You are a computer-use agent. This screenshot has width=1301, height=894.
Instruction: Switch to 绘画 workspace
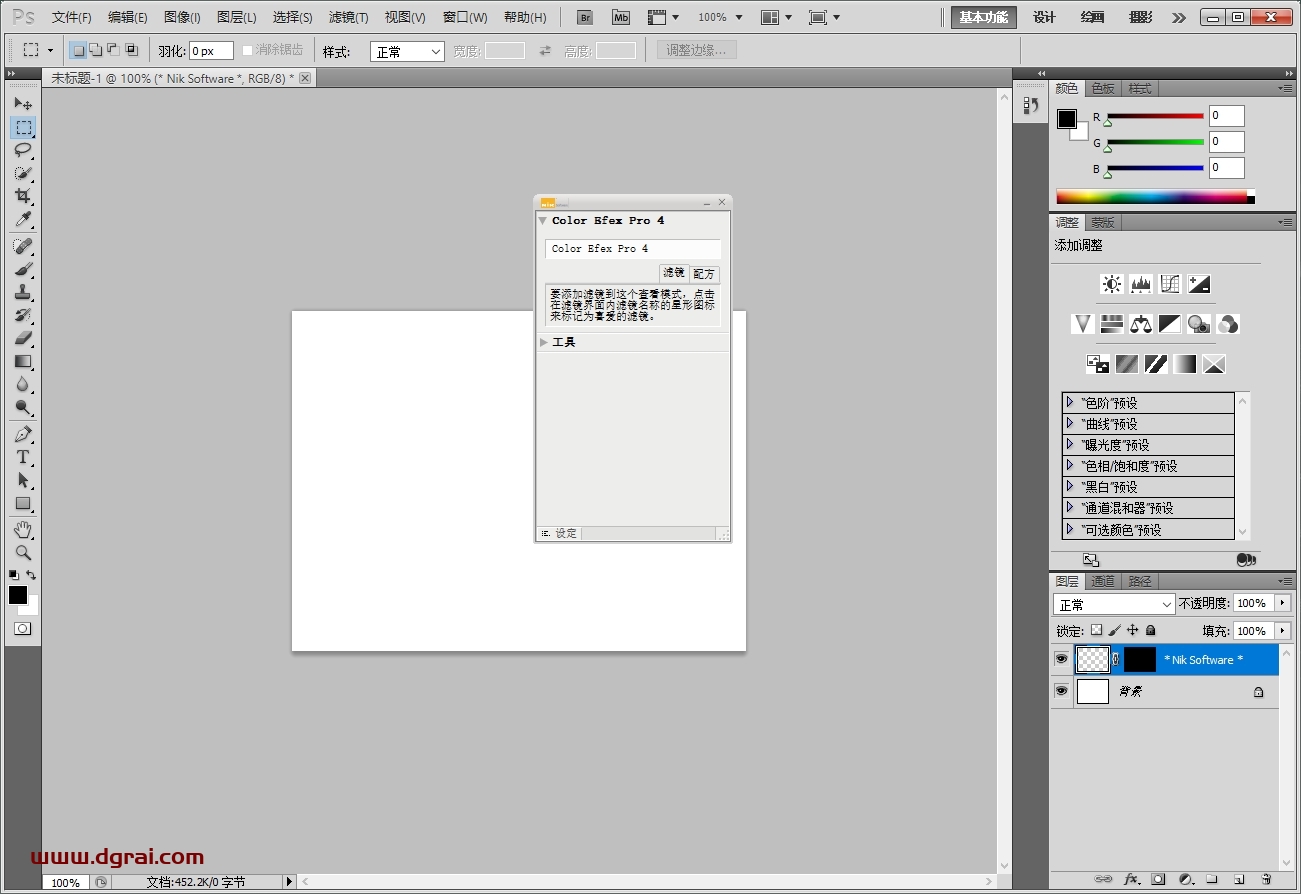[1092, 17]
